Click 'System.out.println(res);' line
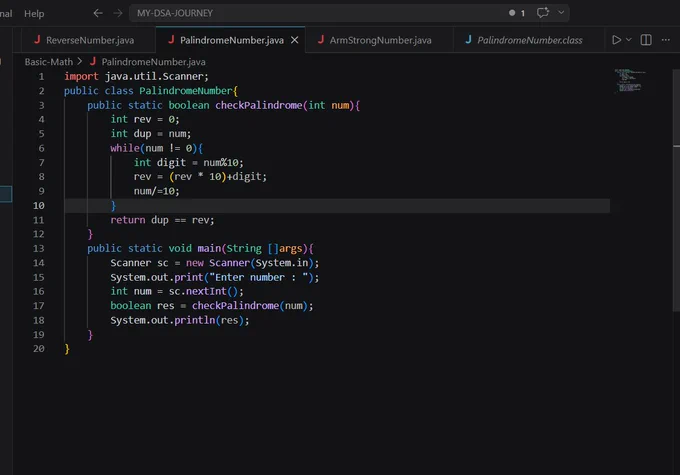The width and height of the screenshot is (680, 475). coord(180,320)
